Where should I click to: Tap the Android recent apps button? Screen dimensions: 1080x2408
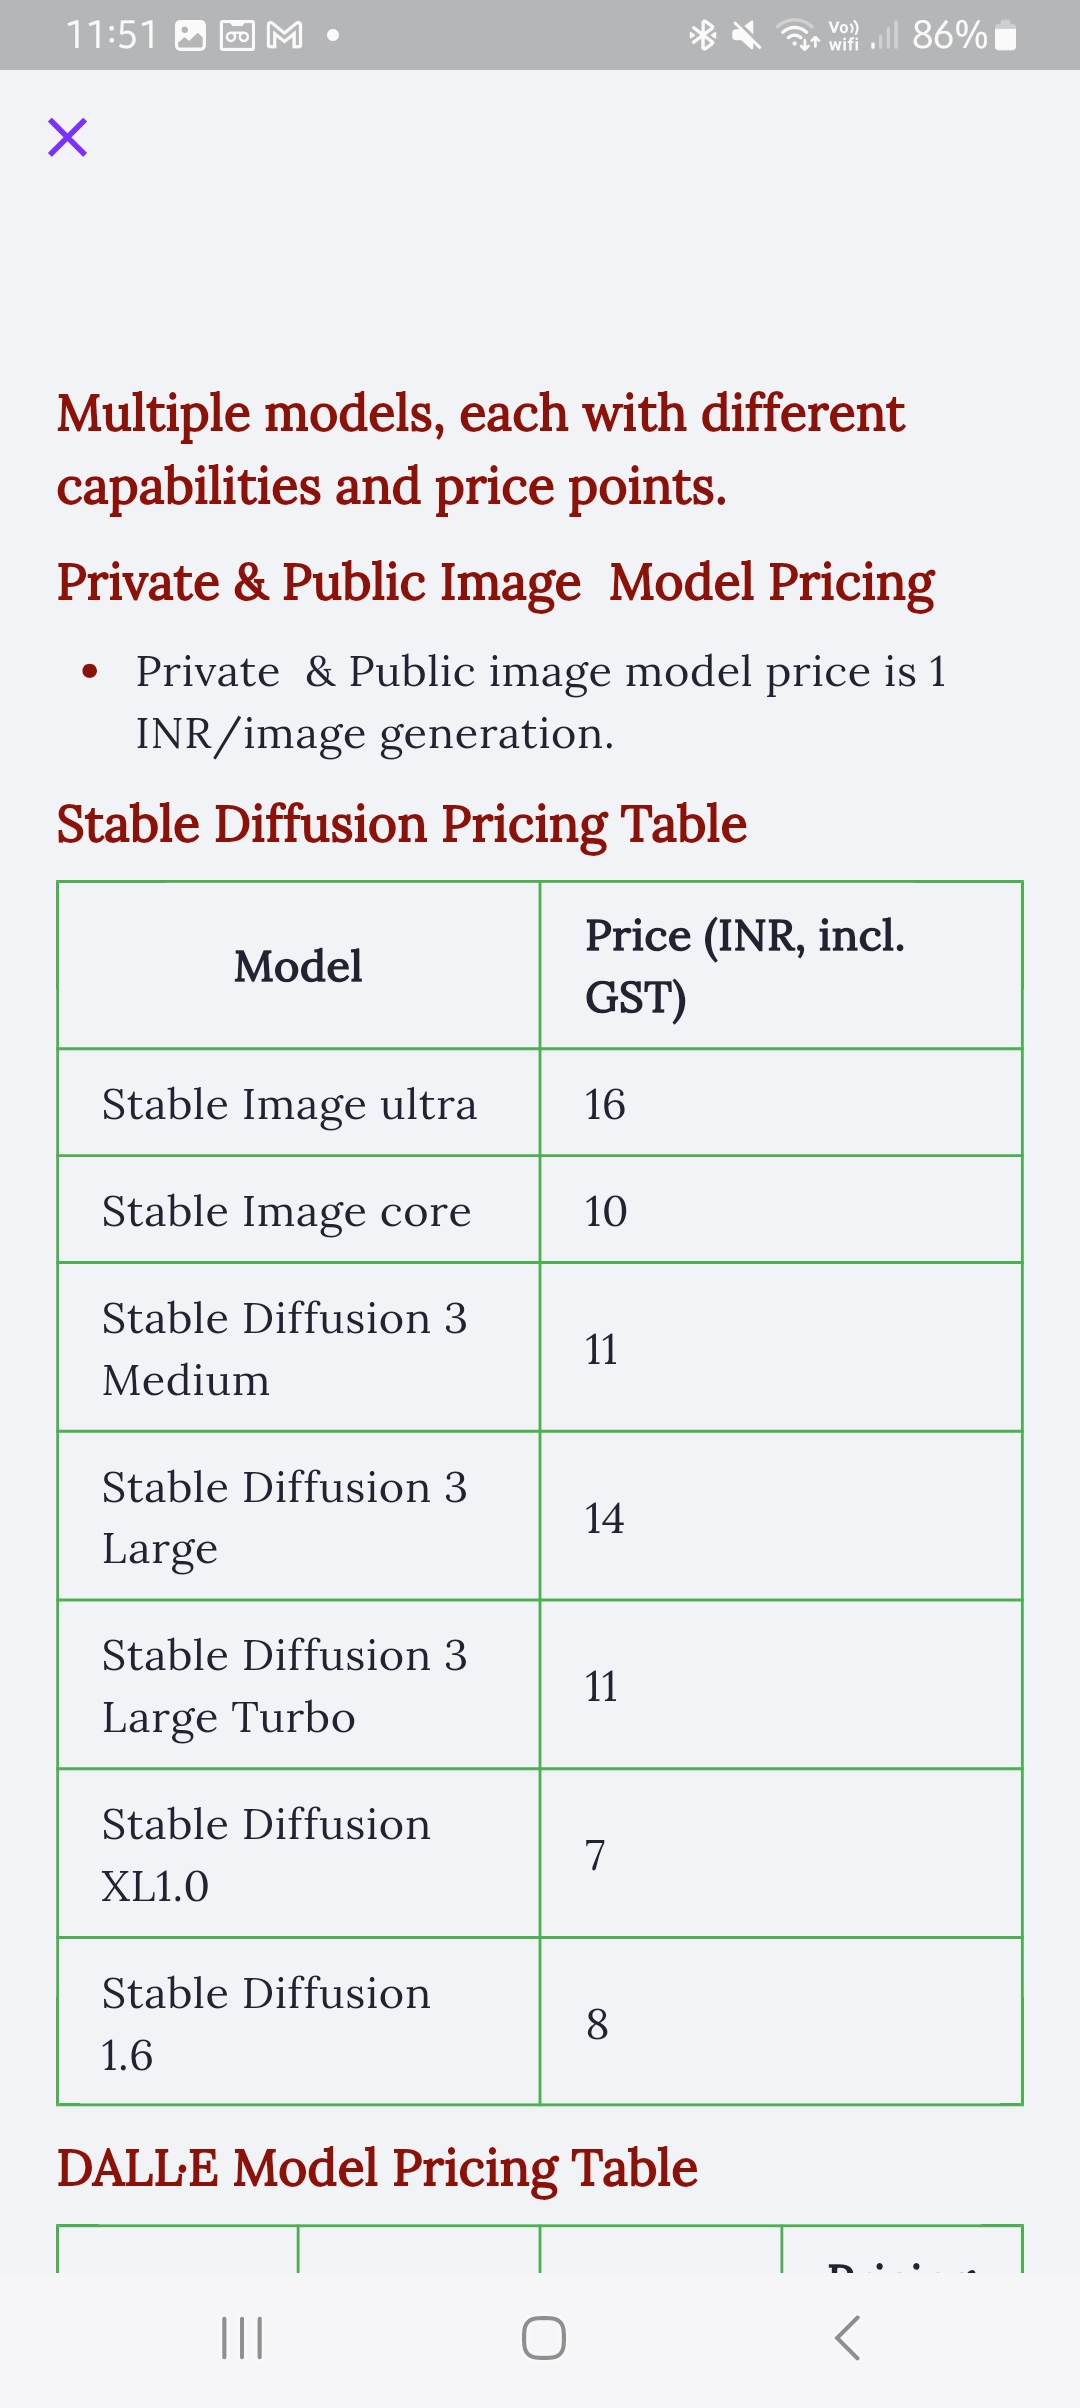(x=242, y=2338)
